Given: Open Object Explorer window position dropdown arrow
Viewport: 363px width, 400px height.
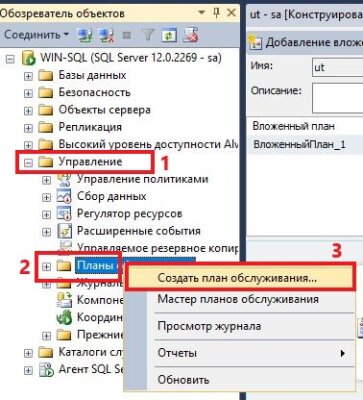Looking at the screenshot, I should [x=201, y=13].
